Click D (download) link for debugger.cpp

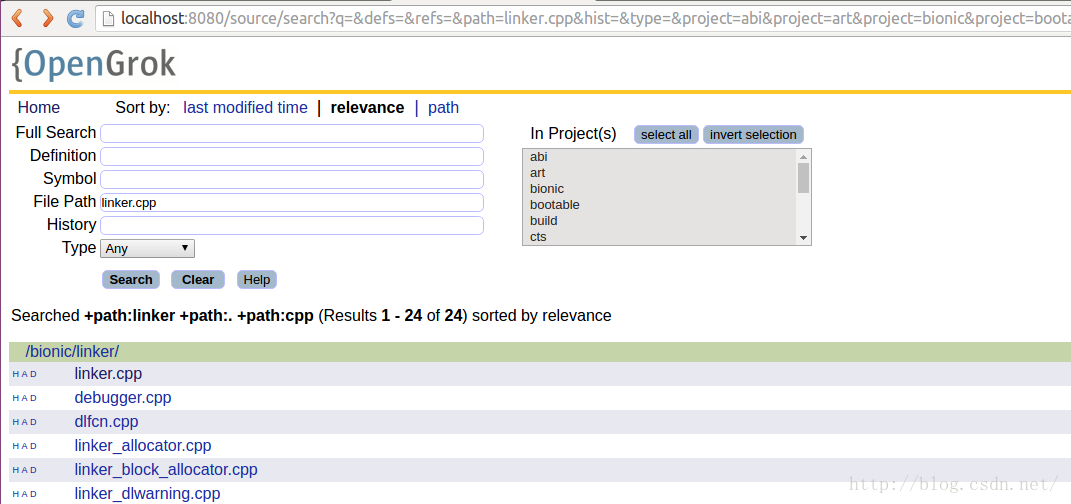(x=34, y=398)
